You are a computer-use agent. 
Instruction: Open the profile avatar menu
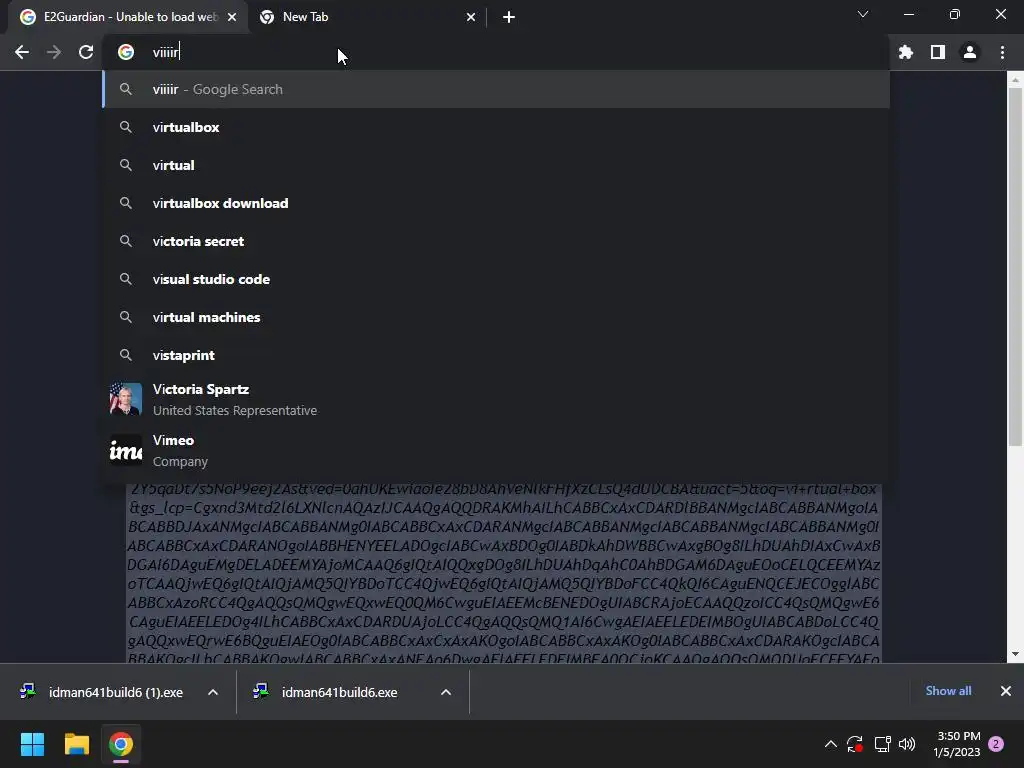[x=970, y=52]
